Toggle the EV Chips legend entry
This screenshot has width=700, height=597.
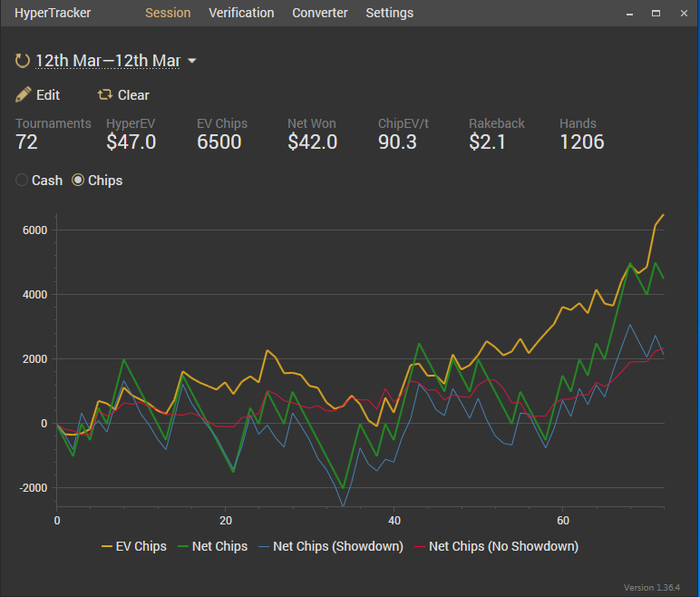(x=134, y=546)
